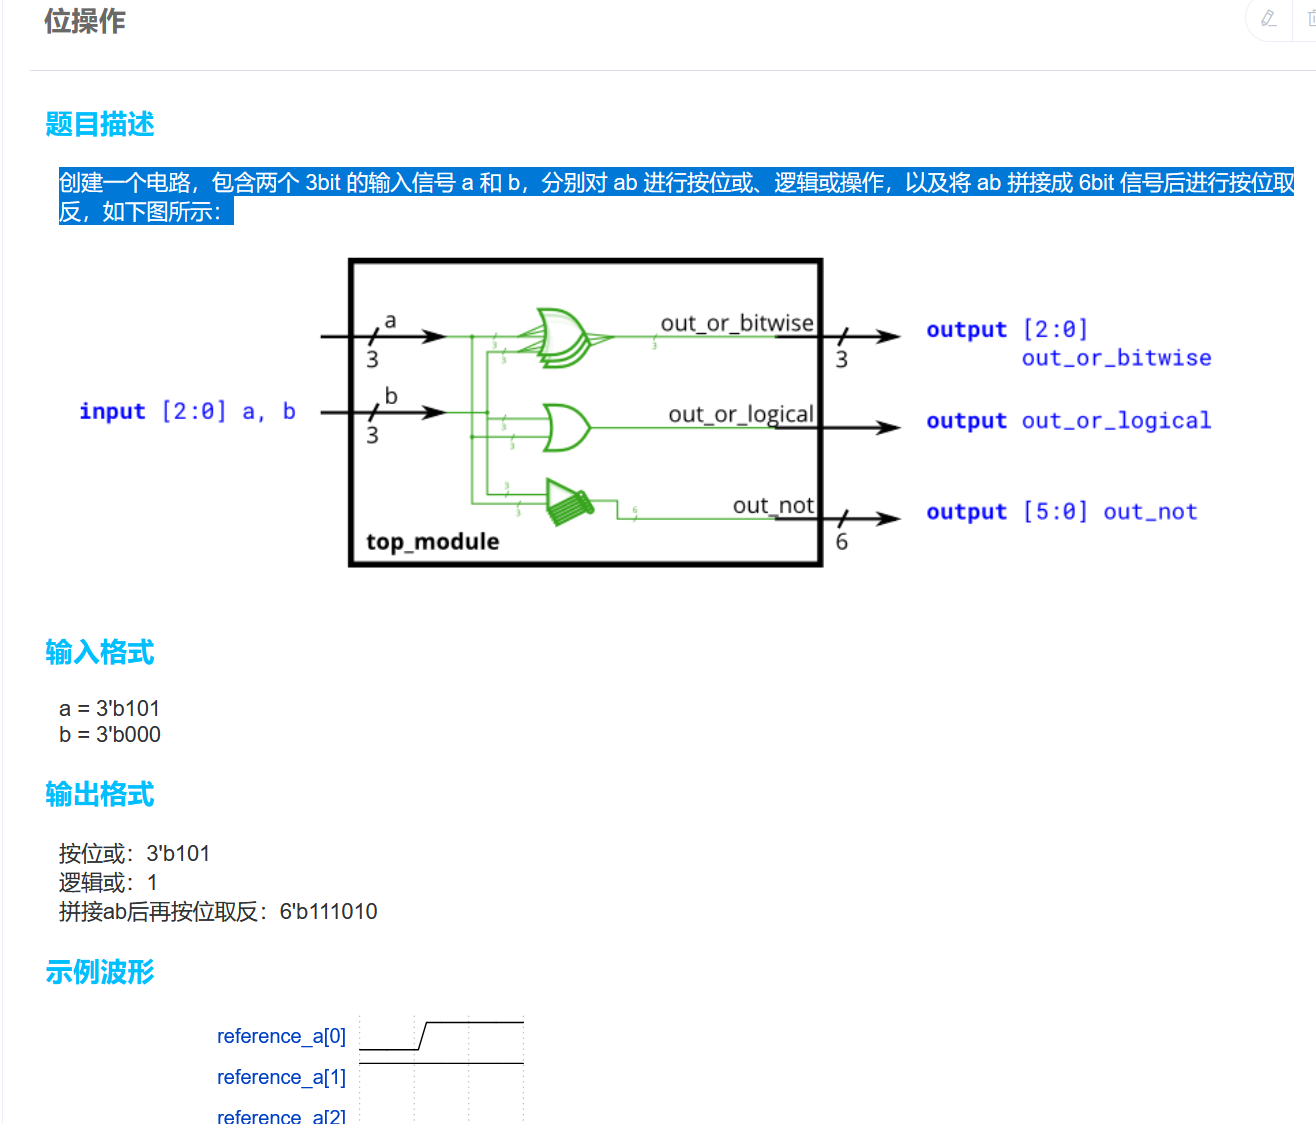The image size is (1316, 1124).
Task: Click the top_module label in diagram
Action: [432, 541]
